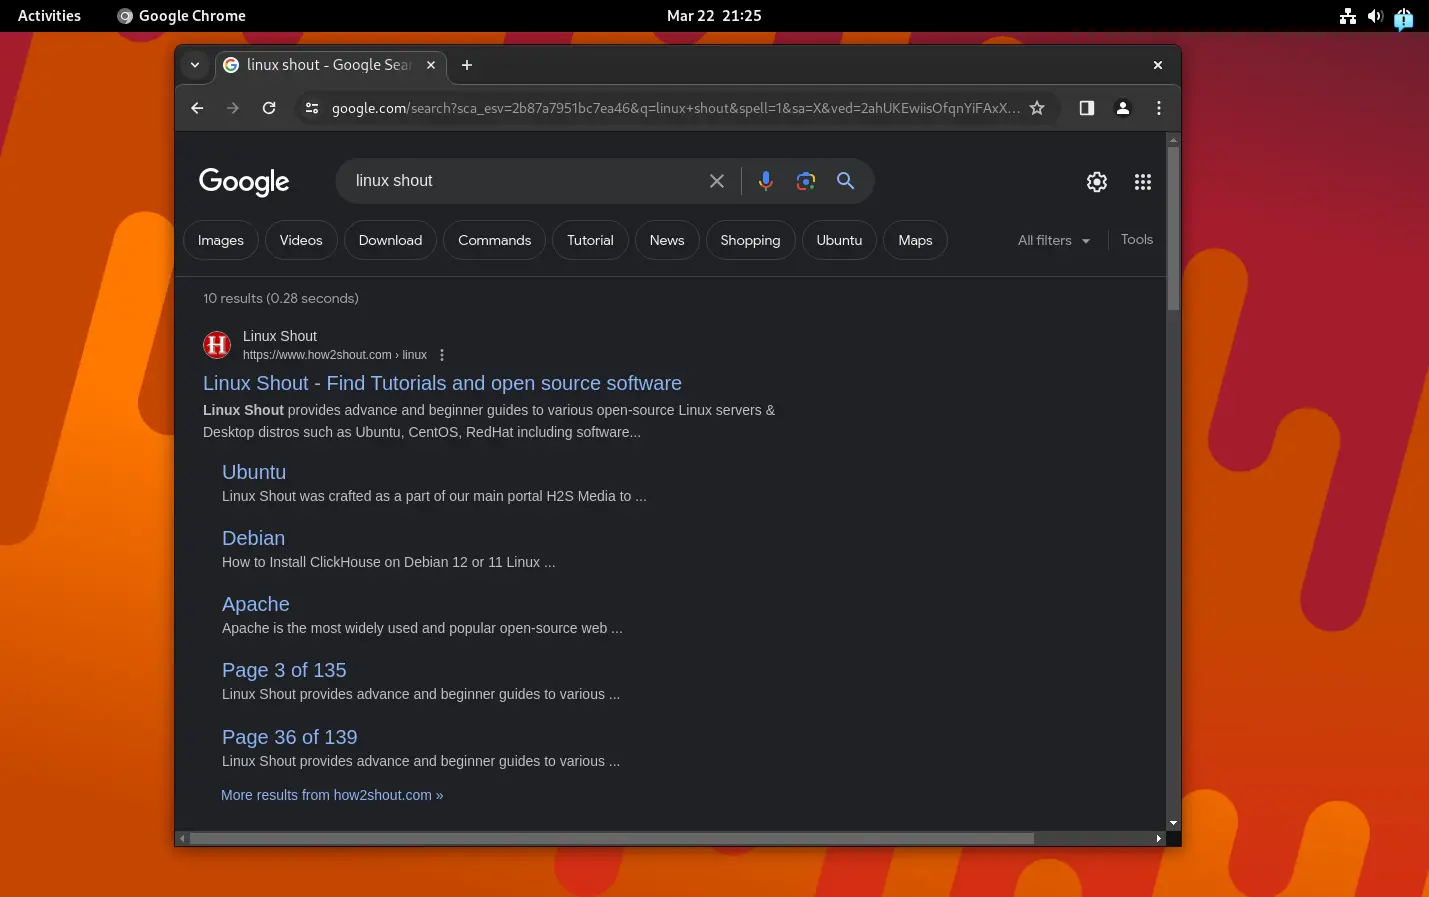Select the Tutorial filter chip

(590, 240)
